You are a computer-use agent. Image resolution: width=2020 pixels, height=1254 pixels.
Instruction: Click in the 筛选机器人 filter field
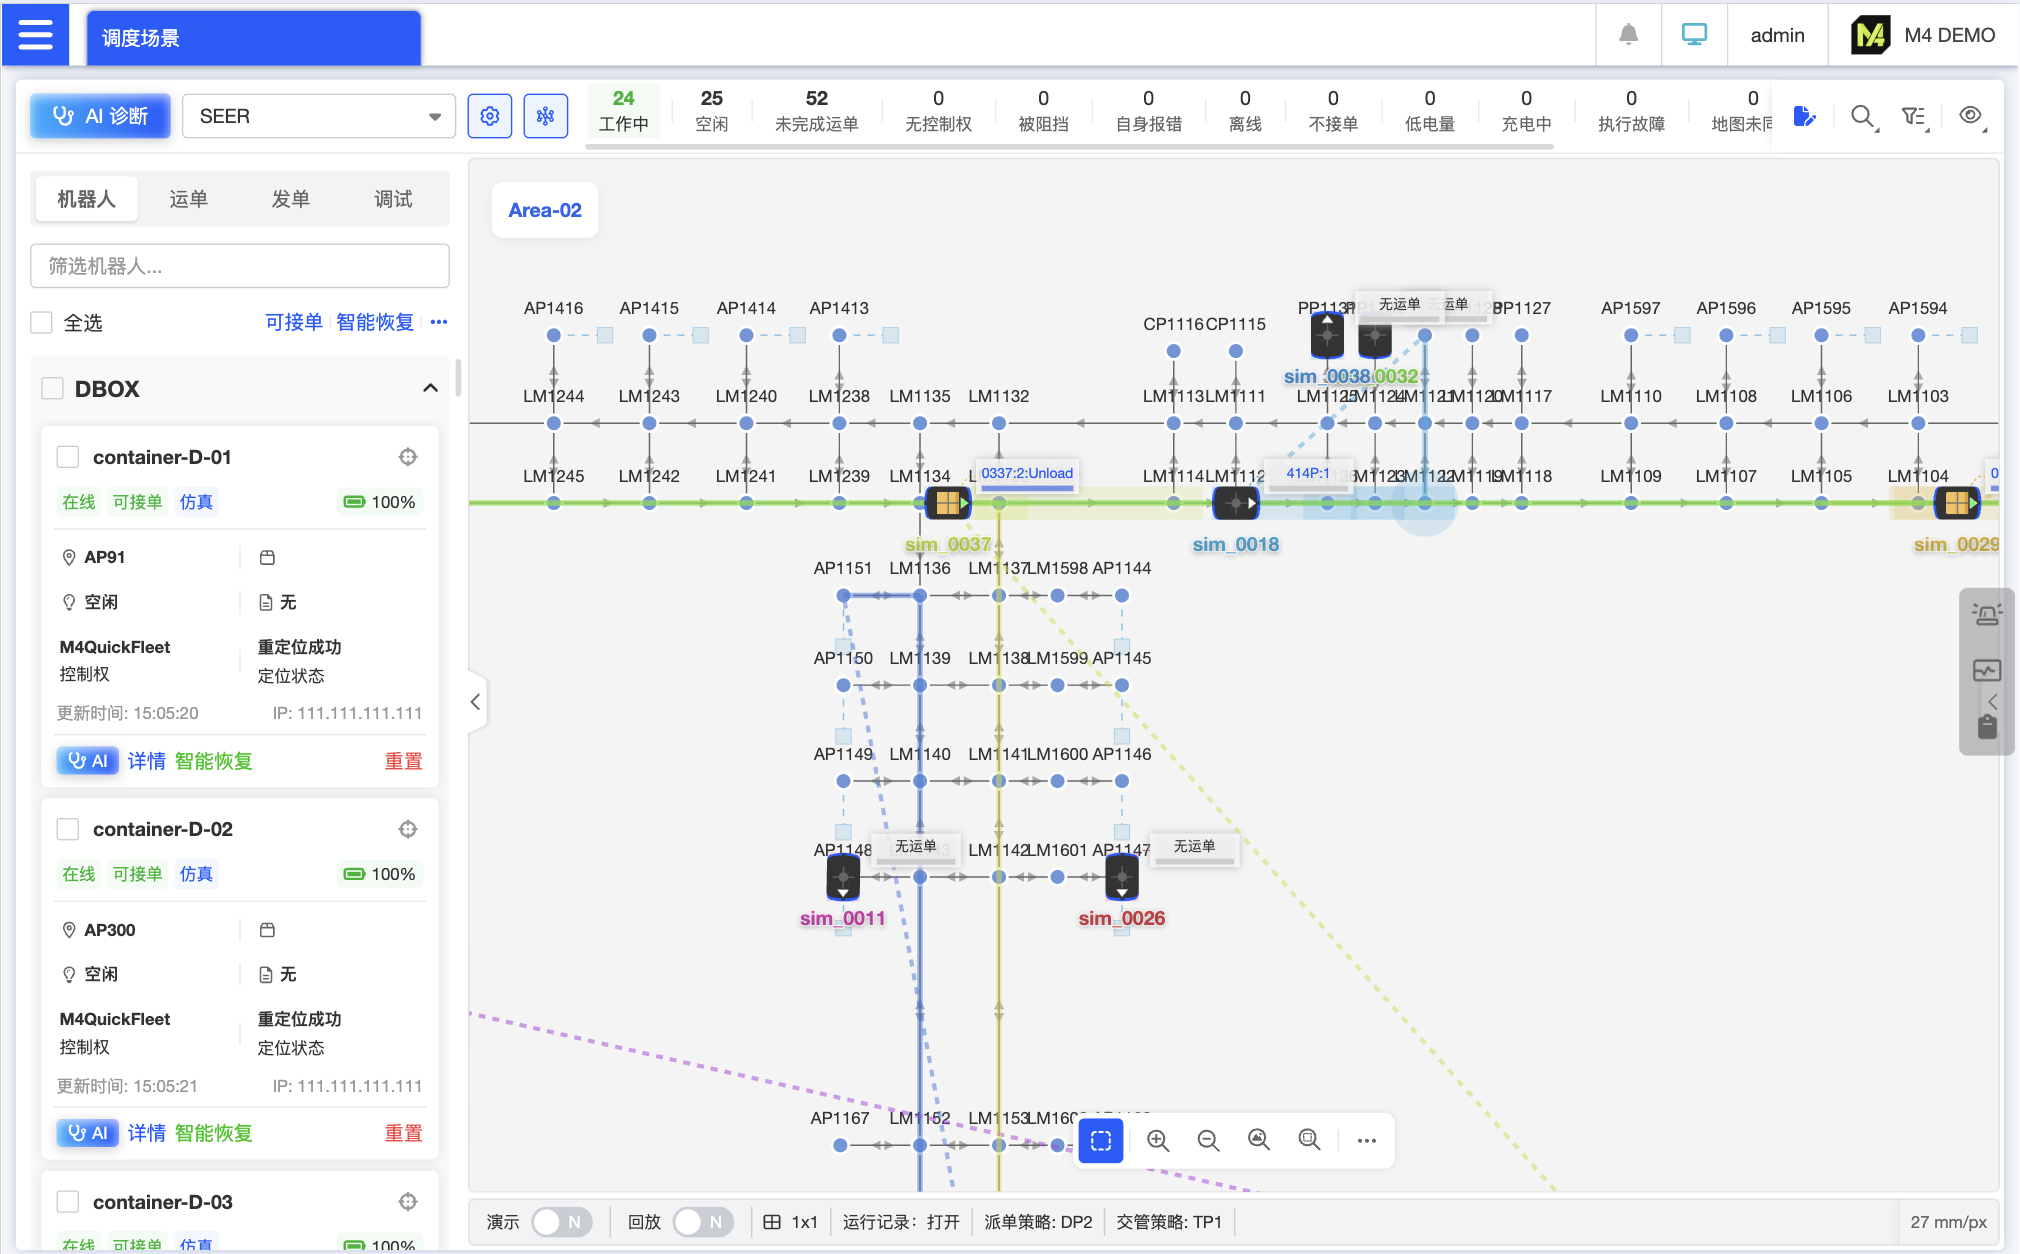click(x=240, y=266)
